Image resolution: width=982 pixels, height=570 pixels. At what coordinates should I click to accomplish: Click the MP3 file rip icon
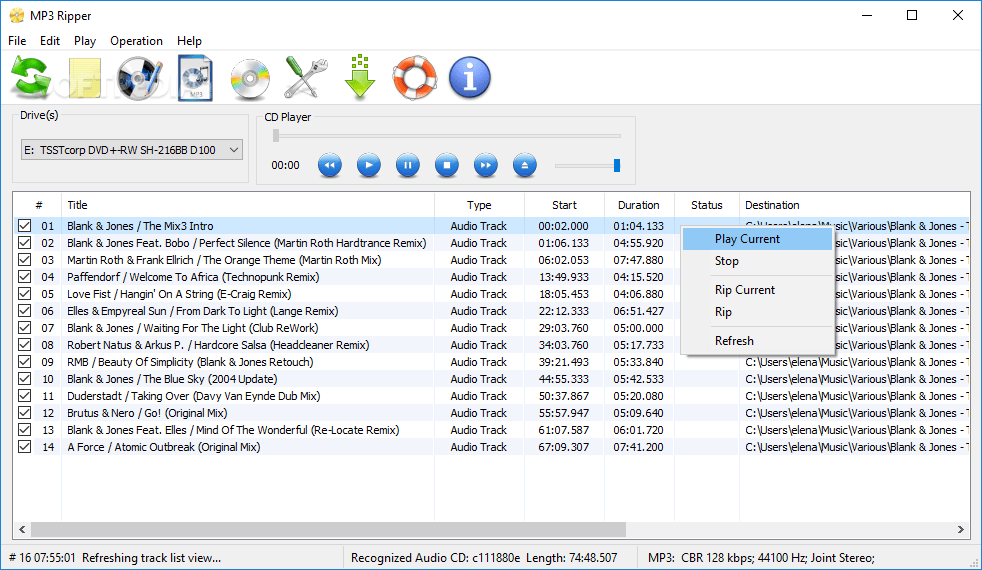(195, 78)
